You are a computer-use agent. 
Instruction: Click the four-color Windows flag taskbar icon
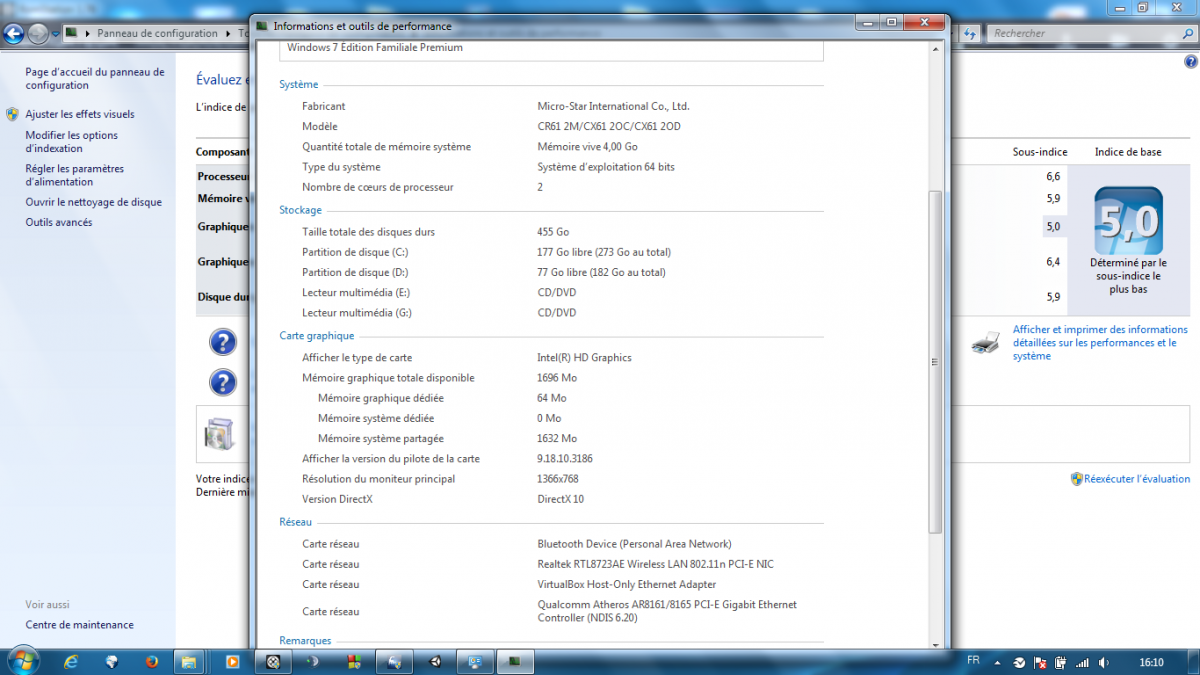click(x=353, y=662)
